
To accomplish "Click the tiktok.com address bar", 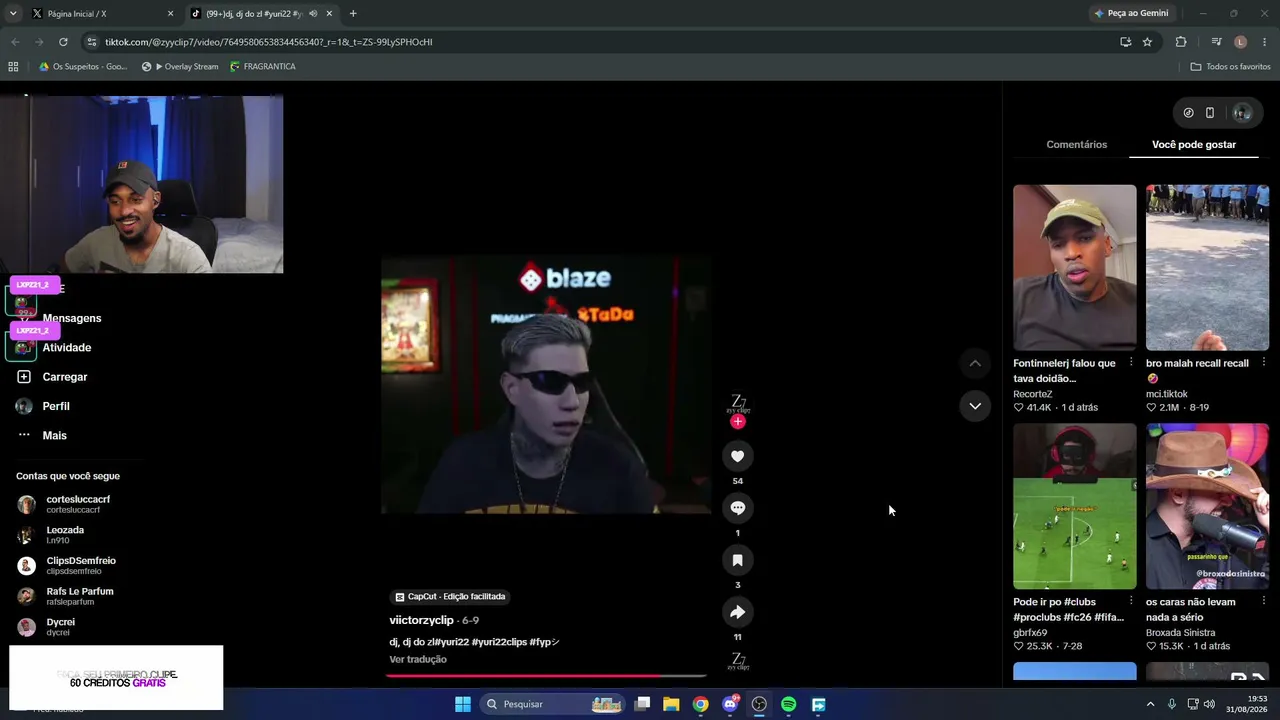I will pyautogui.click(x=600, y=42).
